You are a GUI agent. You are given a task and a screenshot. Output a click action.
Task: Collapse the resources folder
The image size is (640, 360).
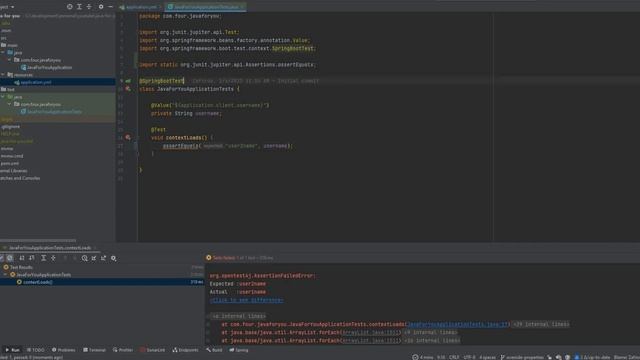click(x=3, y=75)
